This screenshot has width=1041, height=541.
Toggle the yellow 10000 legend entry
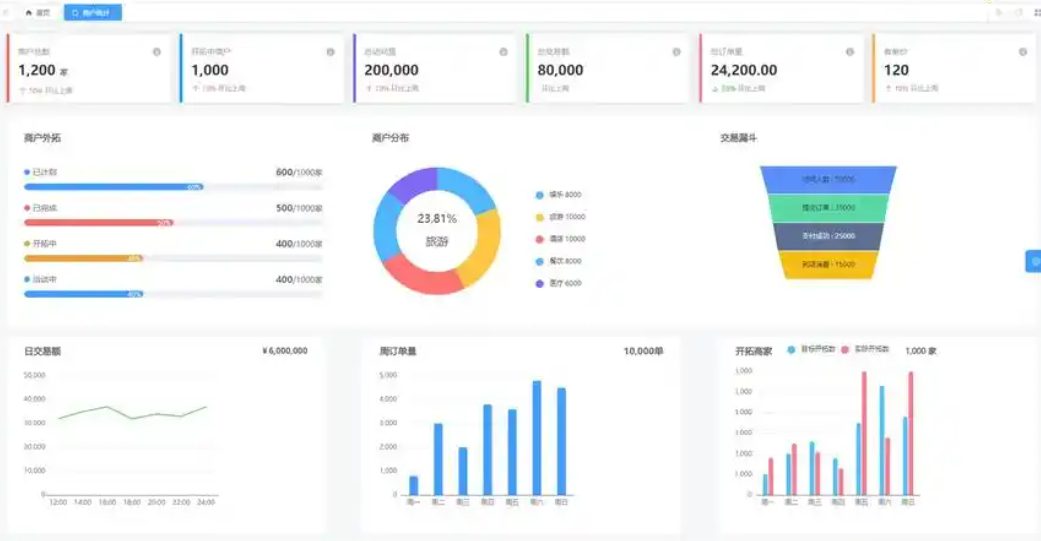560,217
